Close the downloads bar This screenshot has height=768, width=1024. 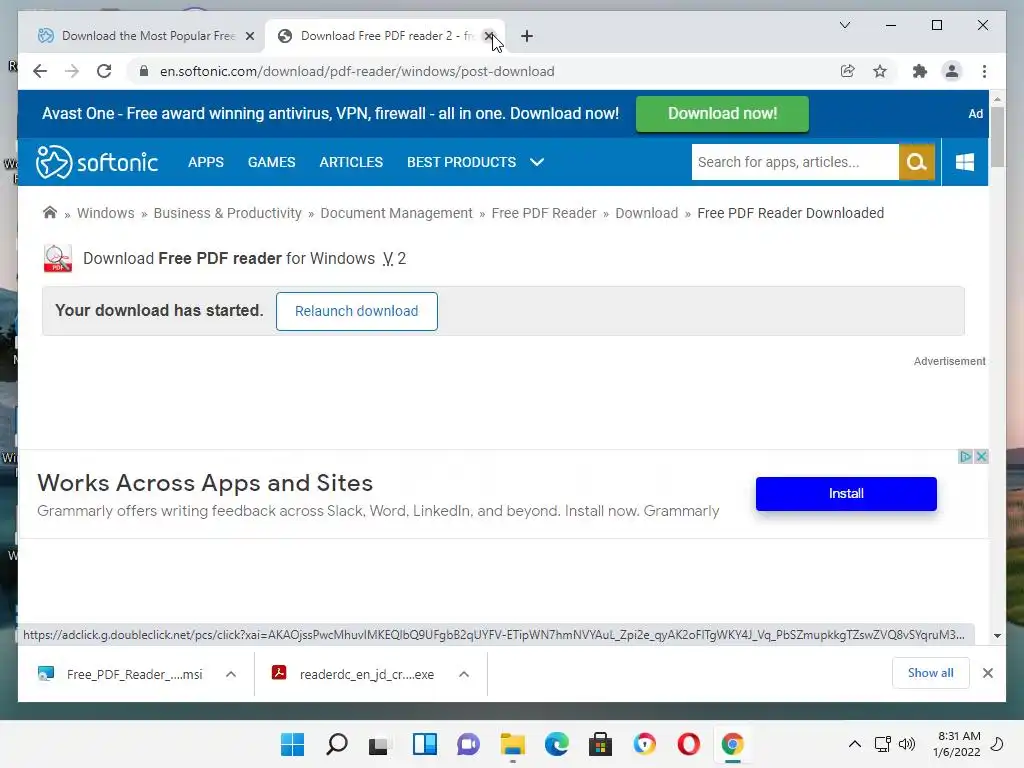click(x=987, y=673)
